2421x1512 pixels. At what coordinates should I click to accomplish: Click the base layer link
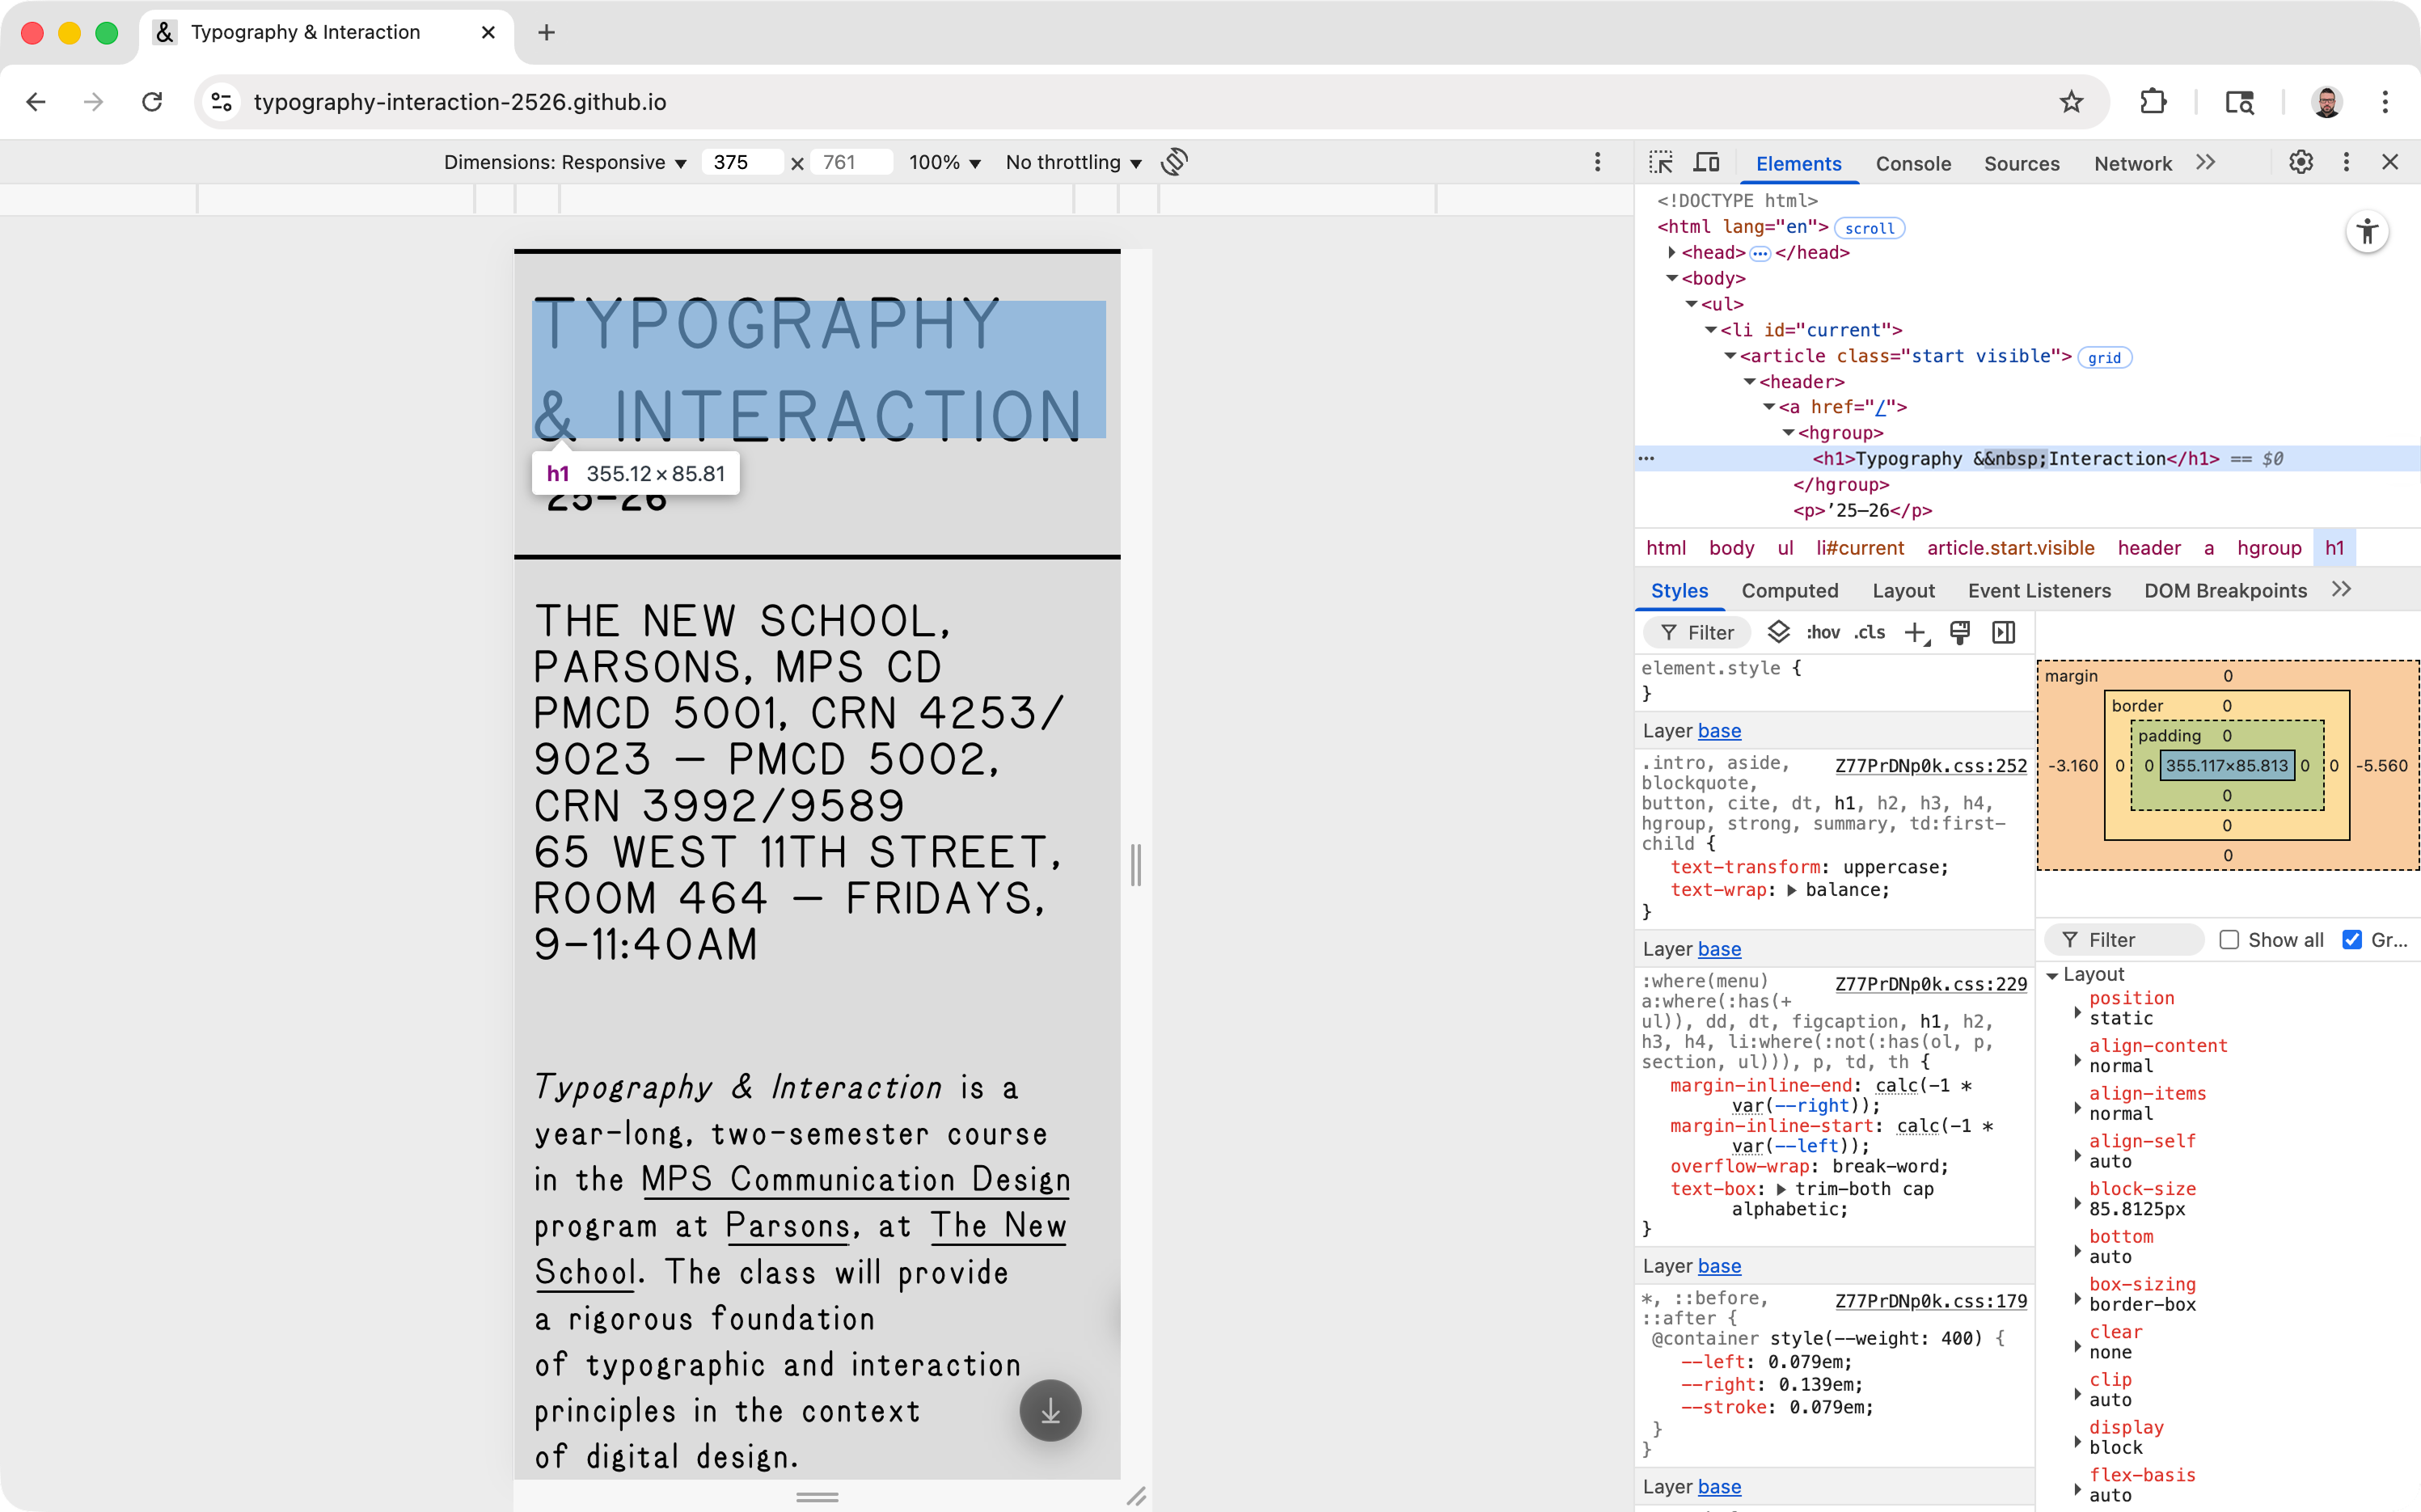(1720, 731)
